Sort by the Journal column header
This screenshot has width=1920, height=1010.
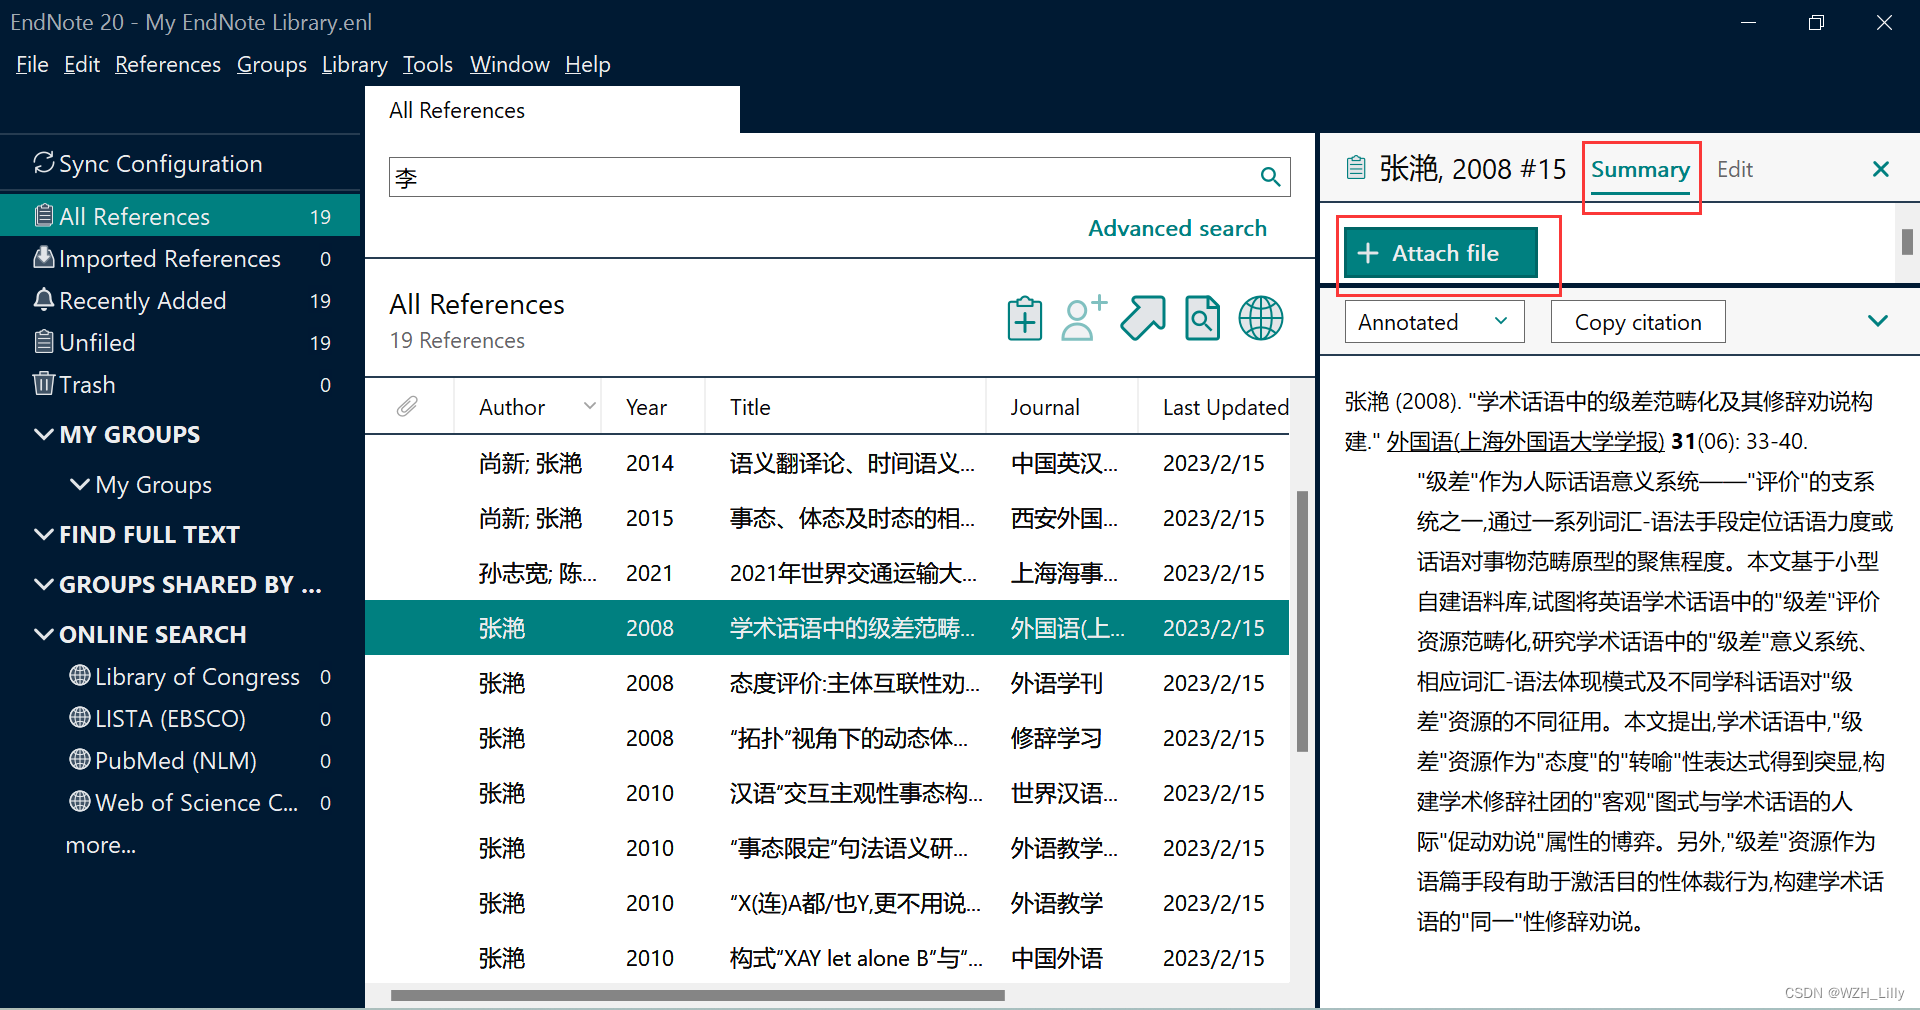(1062, 406)
